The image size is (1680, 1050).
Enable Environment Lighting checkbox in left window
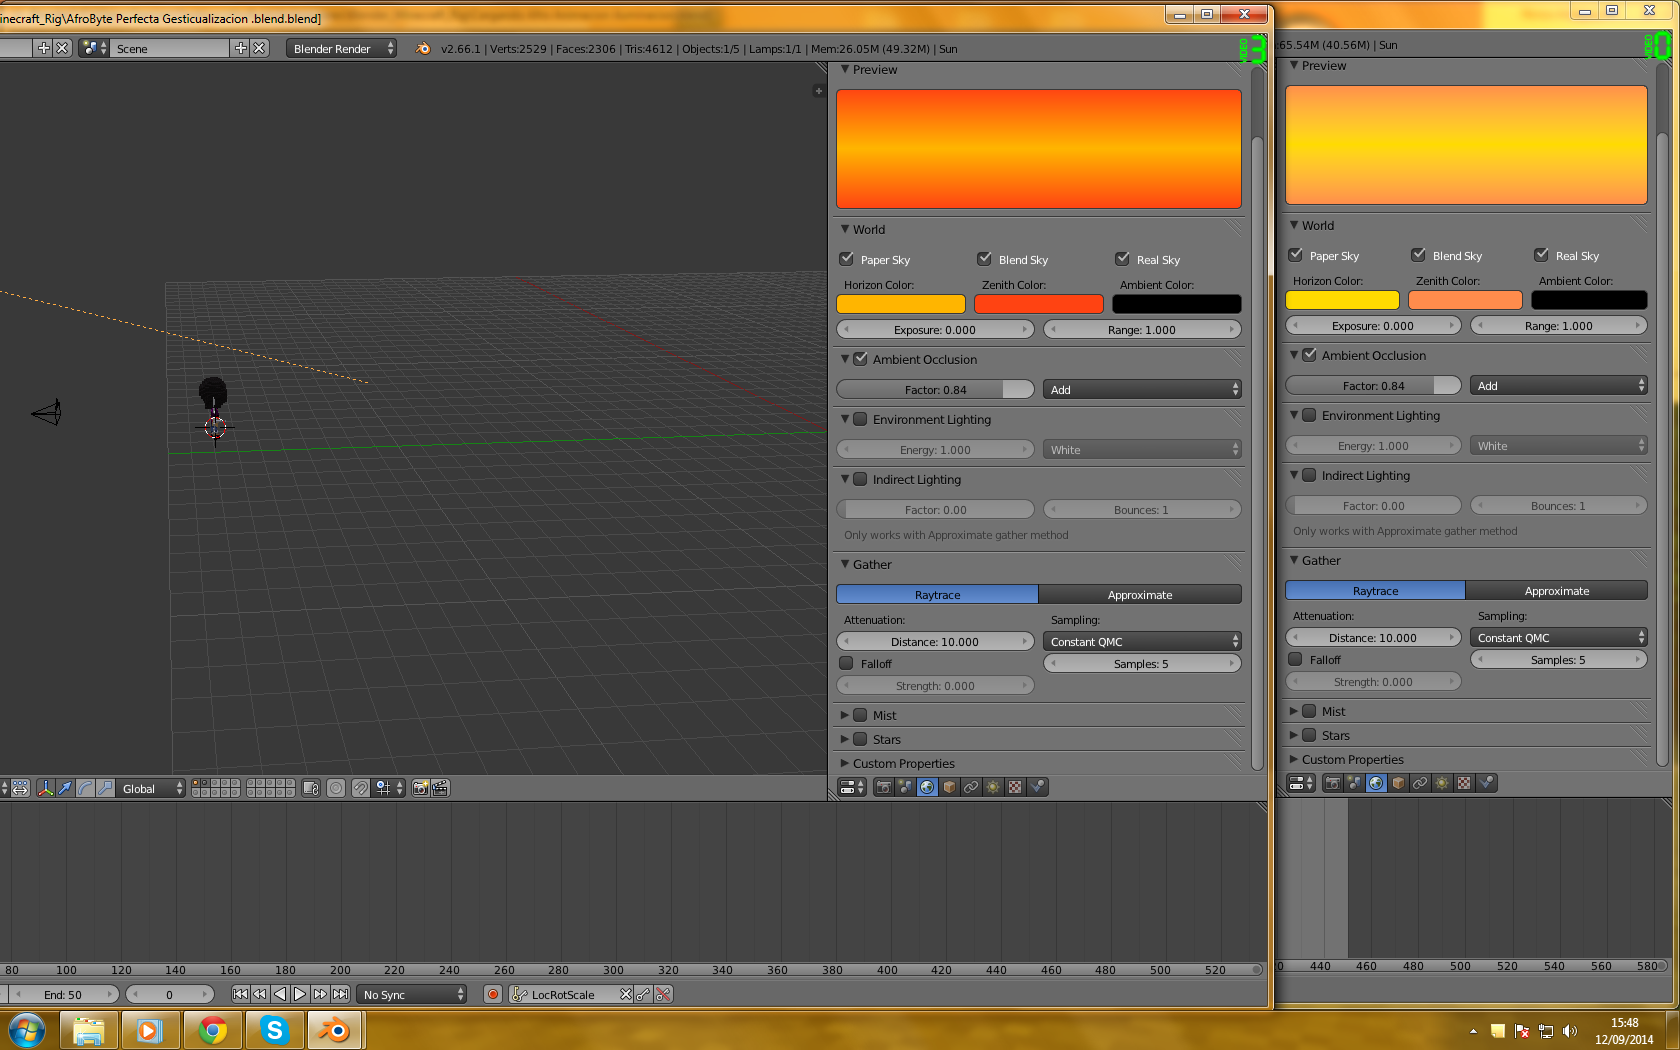[860, 419]
